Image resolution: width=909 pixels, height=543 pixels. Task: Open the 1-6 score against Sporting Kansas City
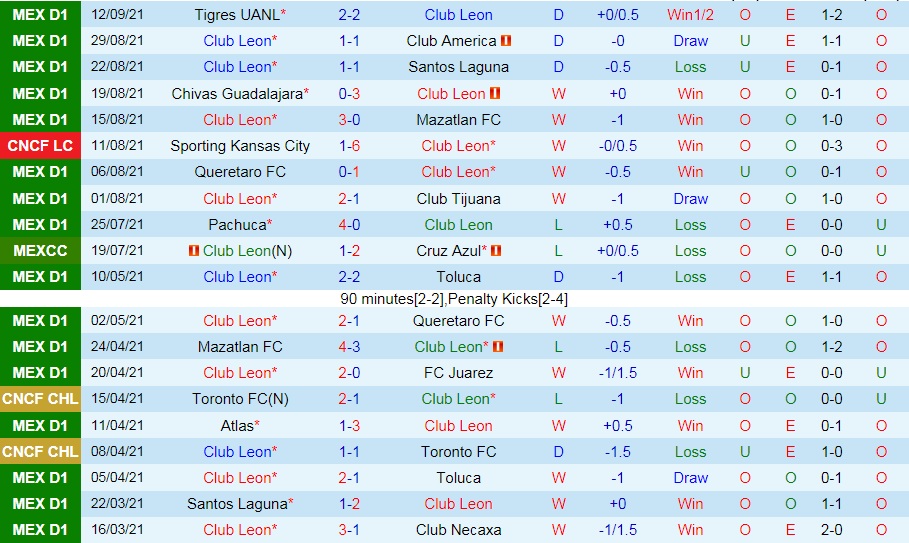(349, 146)
